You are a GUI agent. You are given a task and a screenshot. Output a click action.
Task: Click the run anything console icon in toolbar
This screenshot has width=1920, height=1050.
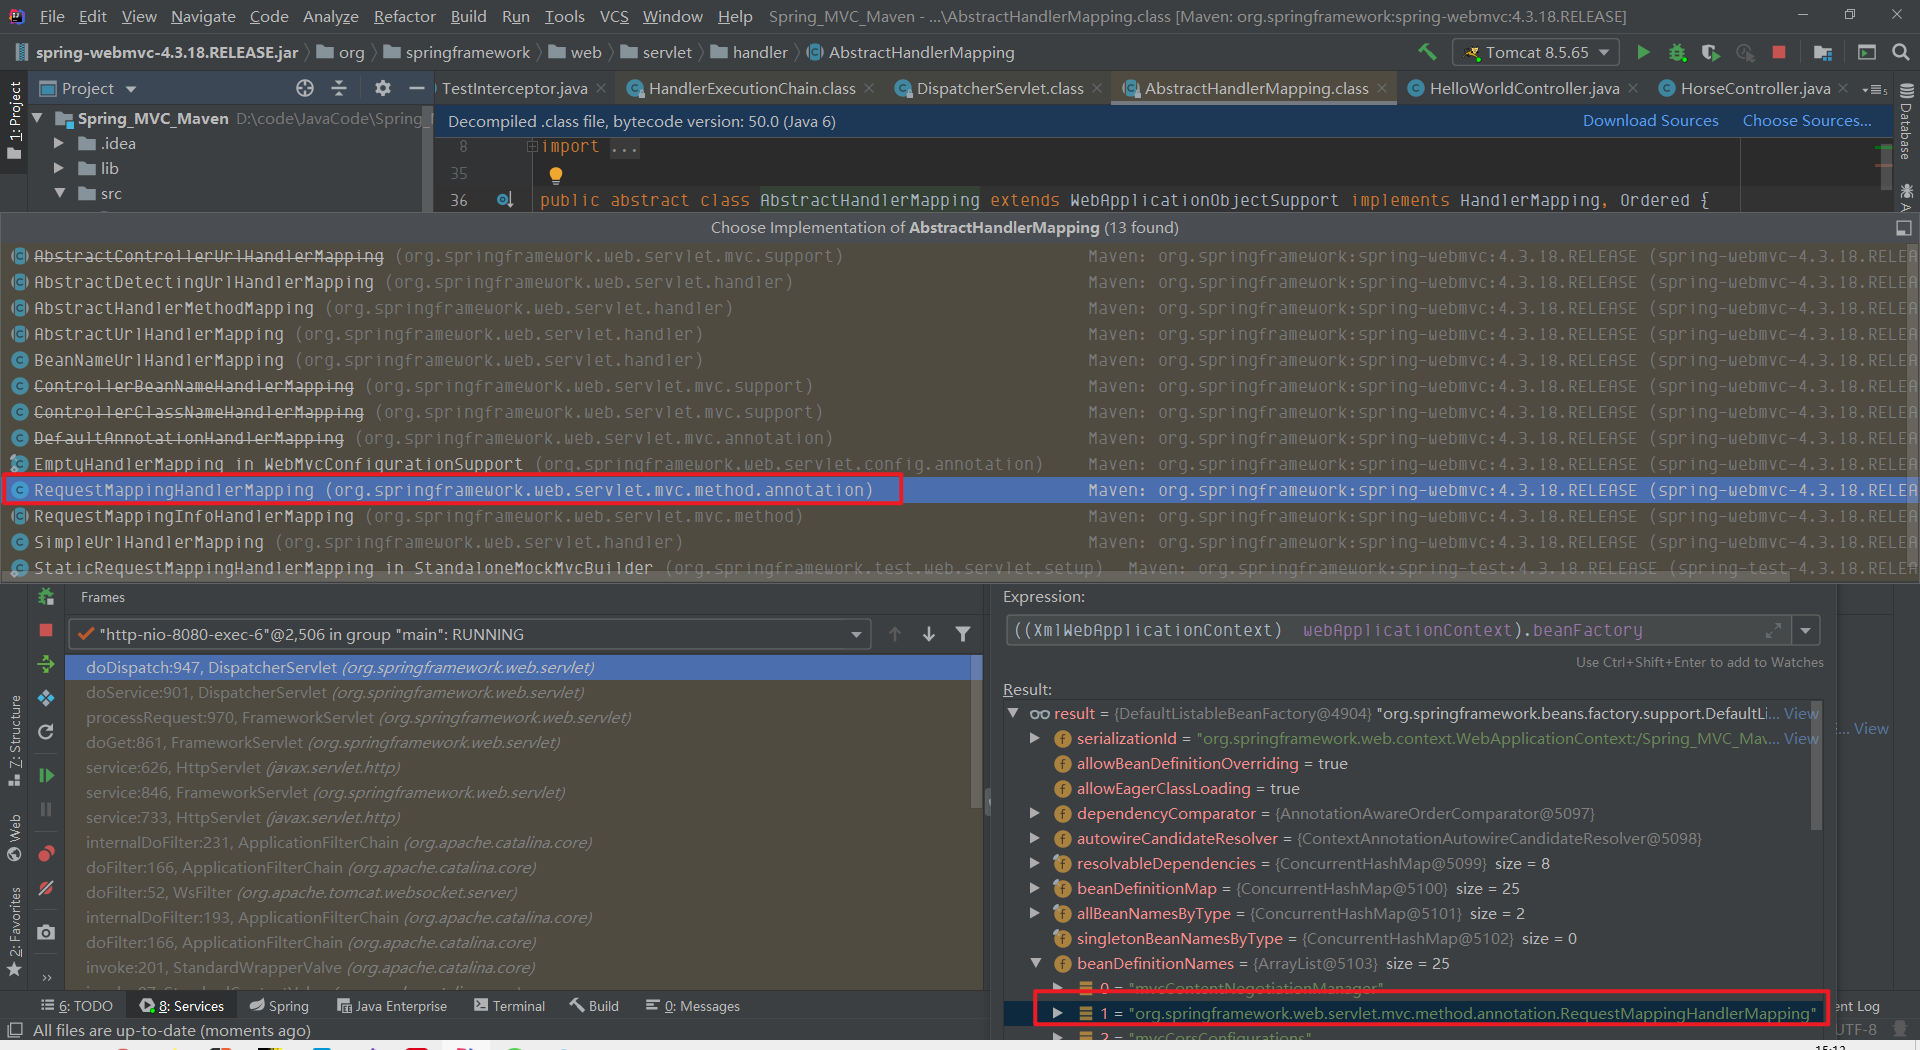click(1867, 52)
